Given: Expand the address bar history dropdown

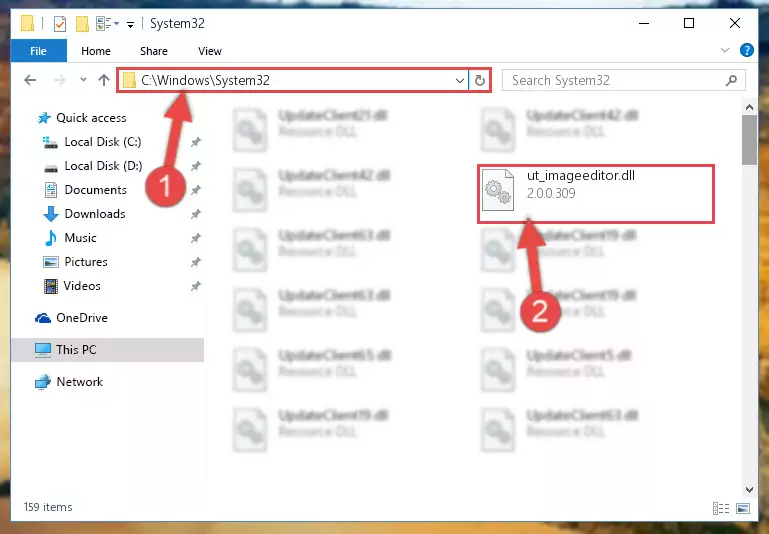Looking at the screenshot, I should (x=460, y=80).
